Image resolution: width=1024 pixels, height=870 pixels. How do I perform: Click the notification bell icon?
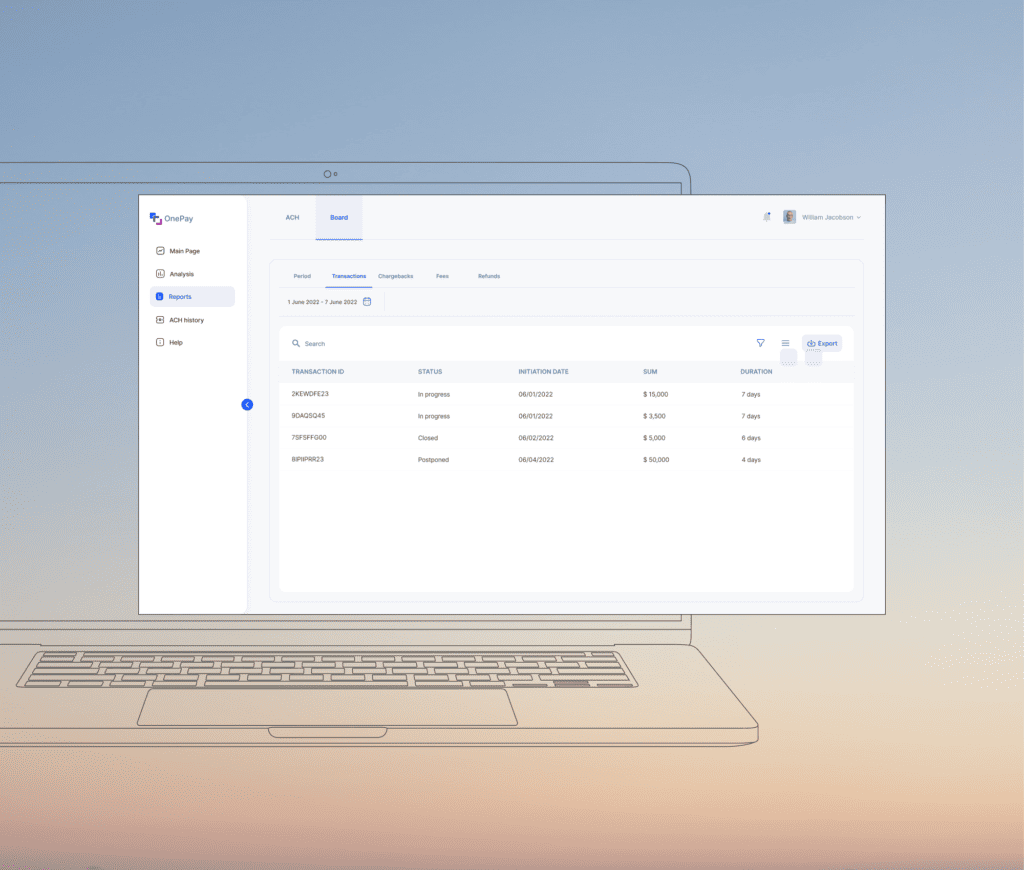click(x=766, y=216)
